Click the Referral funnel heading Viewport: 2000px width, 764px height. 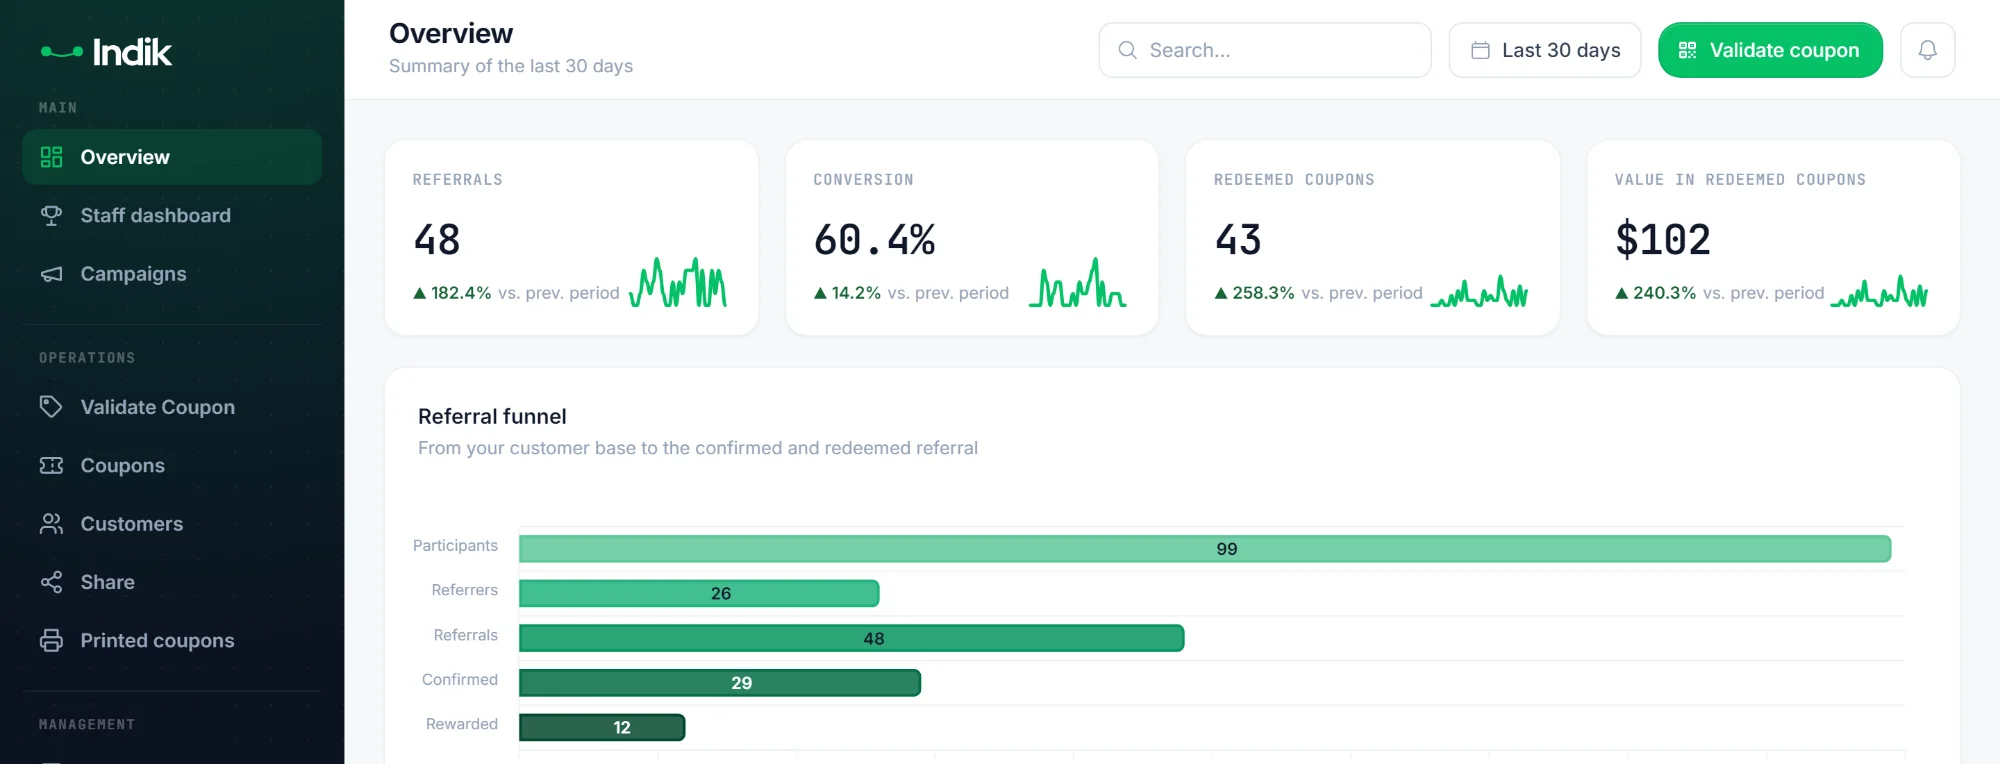coord(492,416)
